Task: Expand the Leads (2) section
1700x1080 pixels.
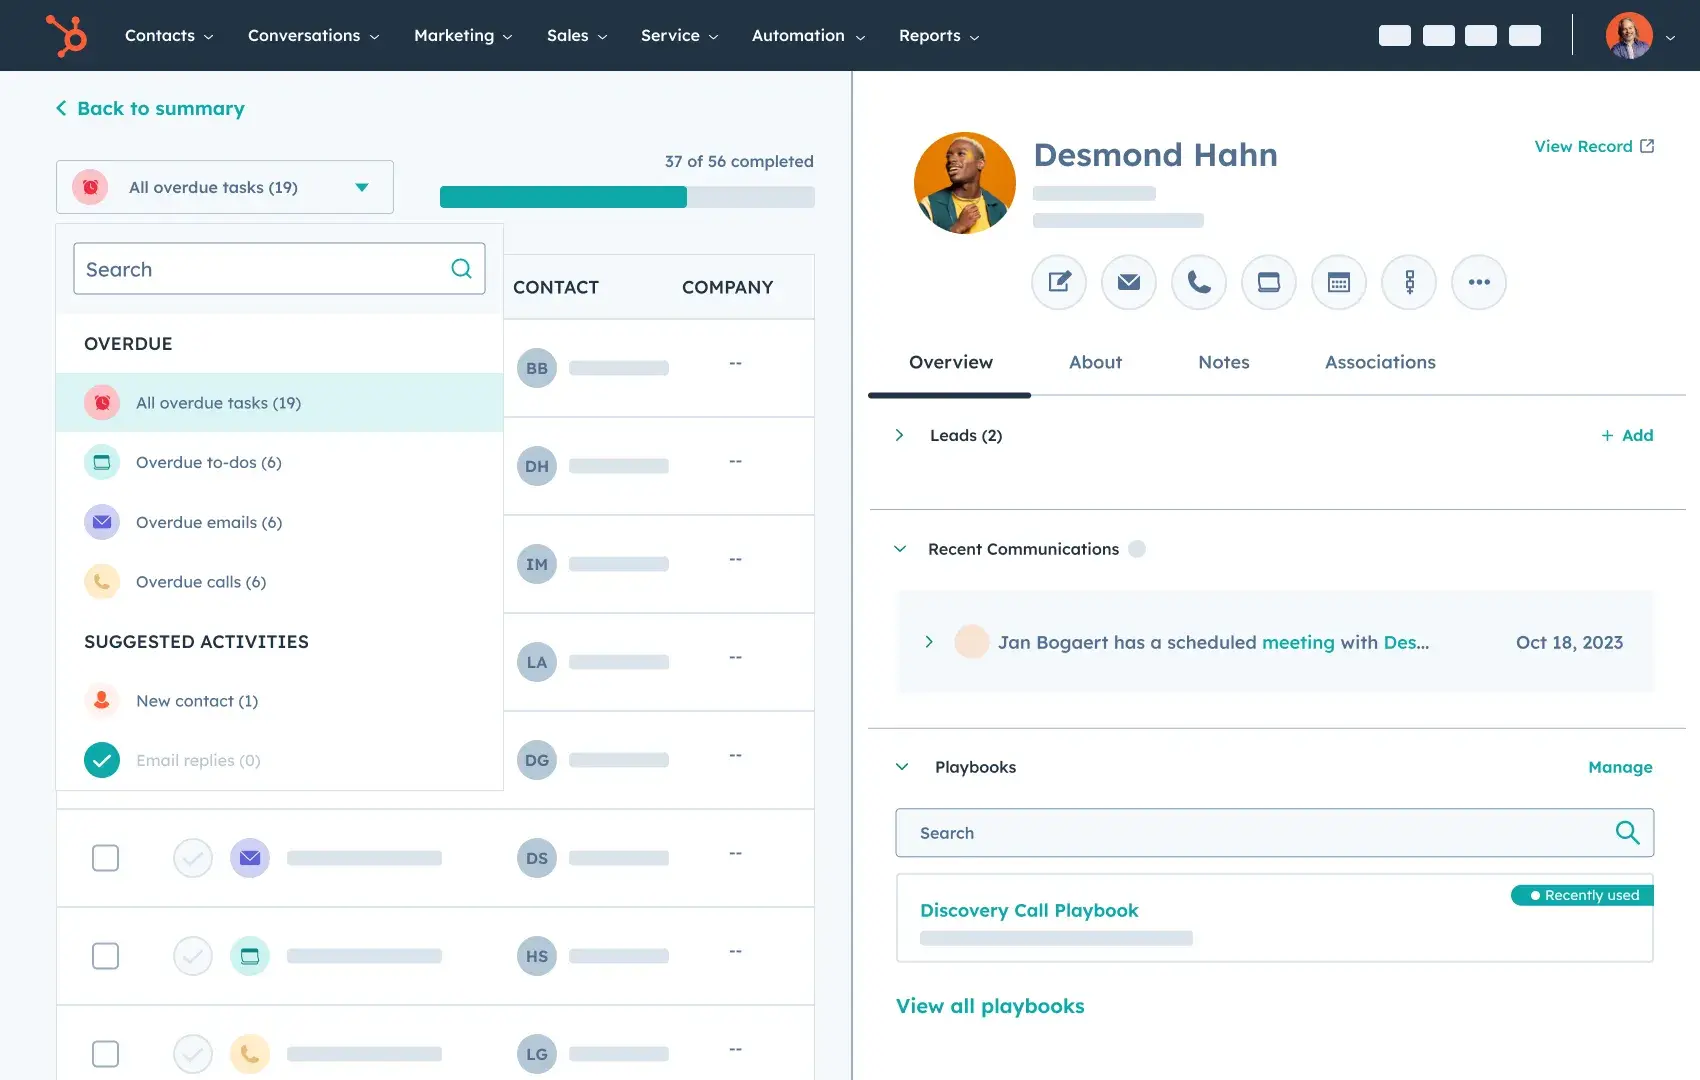Action: click(899, 435)
